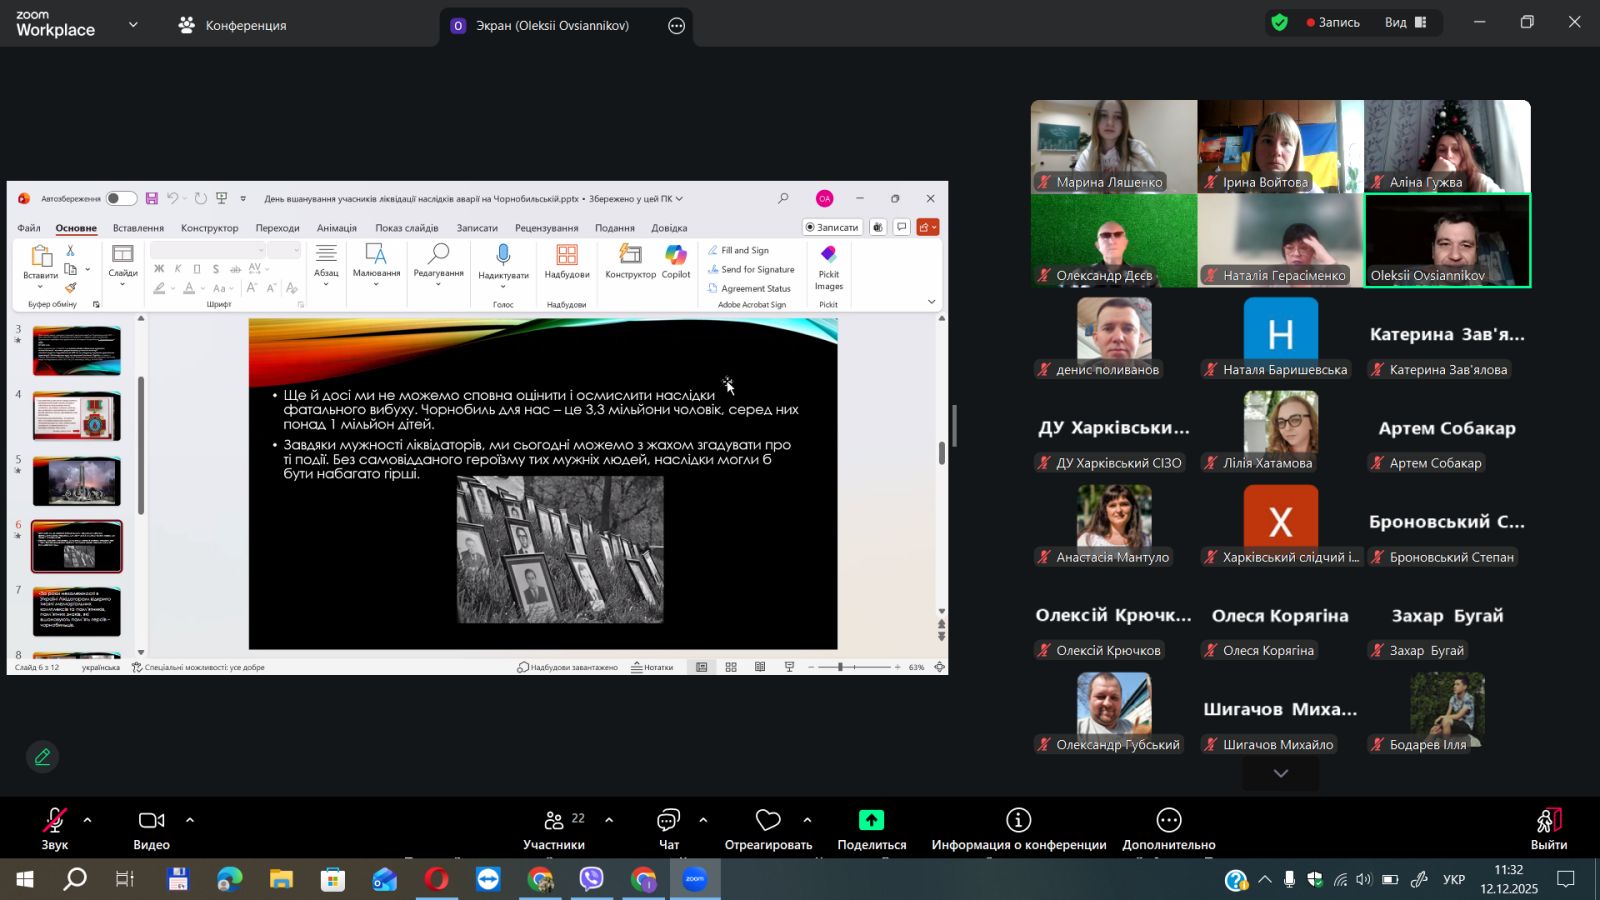
Task: Switch to the Конференция tab
Action: click(x=232, y=25)
